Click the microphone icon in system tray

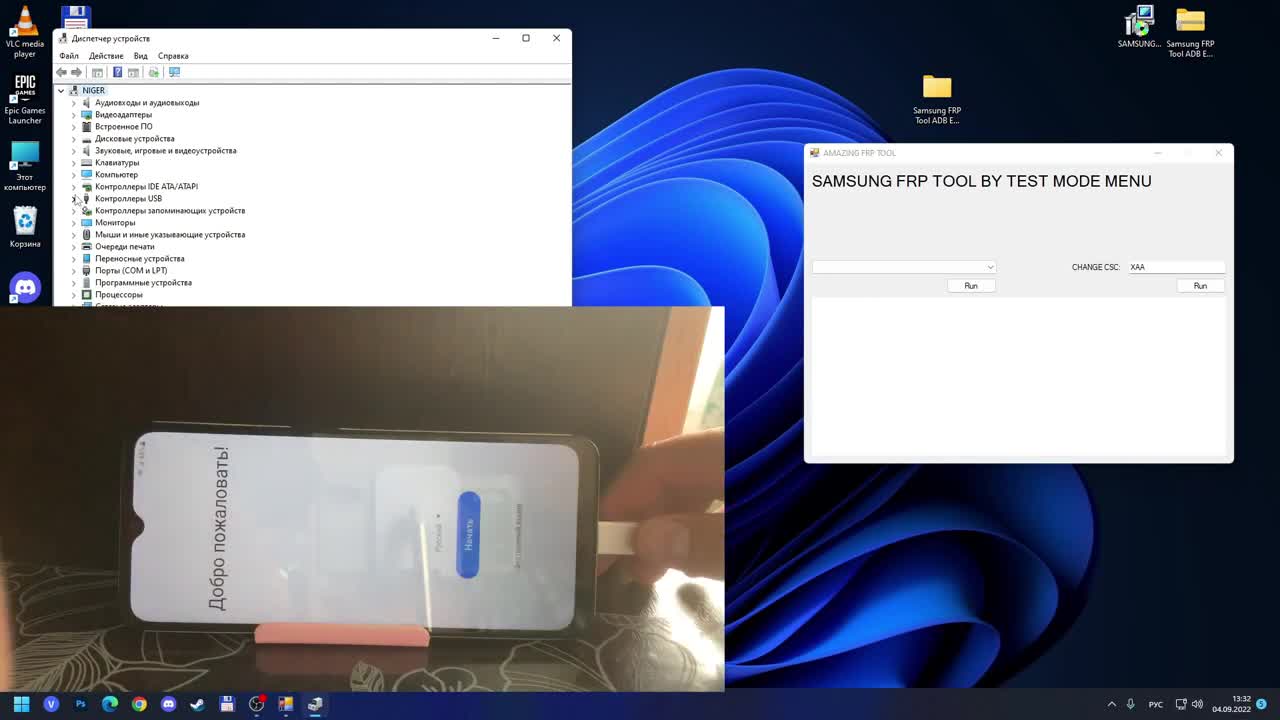coord(1131,704)
